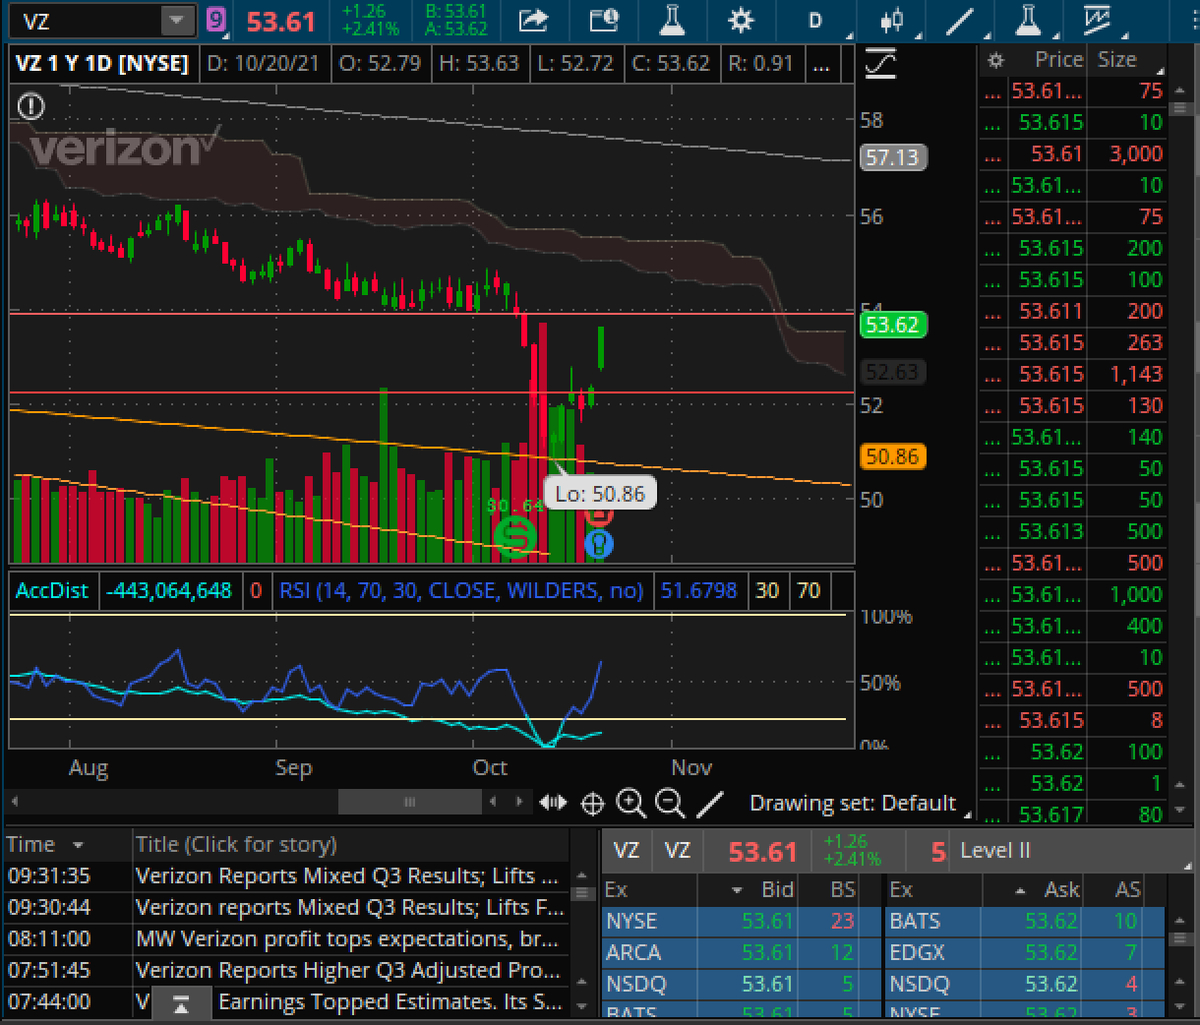
Task: Click the VZ 1 Y 1D [NYSE] chart title
Action: click(102, 64)
